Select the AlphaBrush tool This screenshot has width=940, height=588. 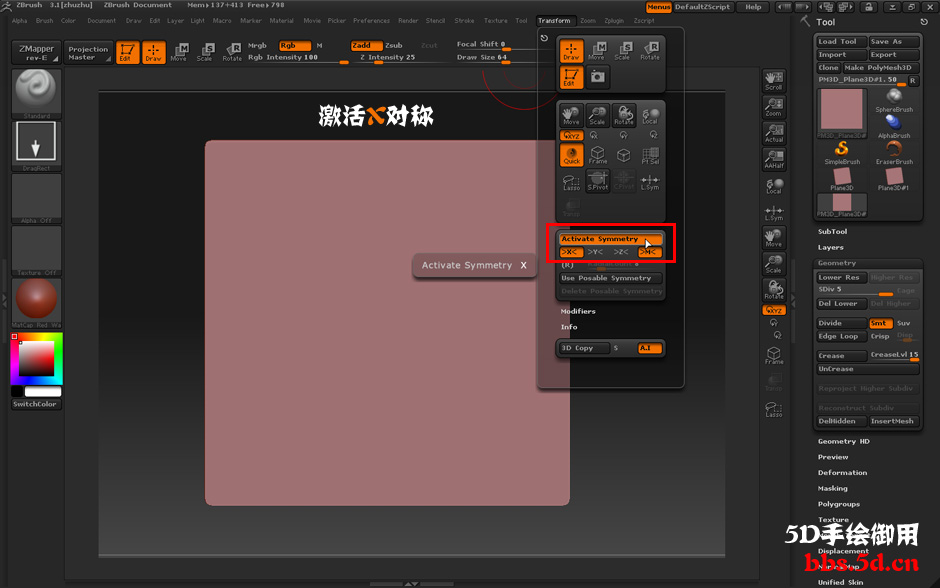click(x=894, y=126)
